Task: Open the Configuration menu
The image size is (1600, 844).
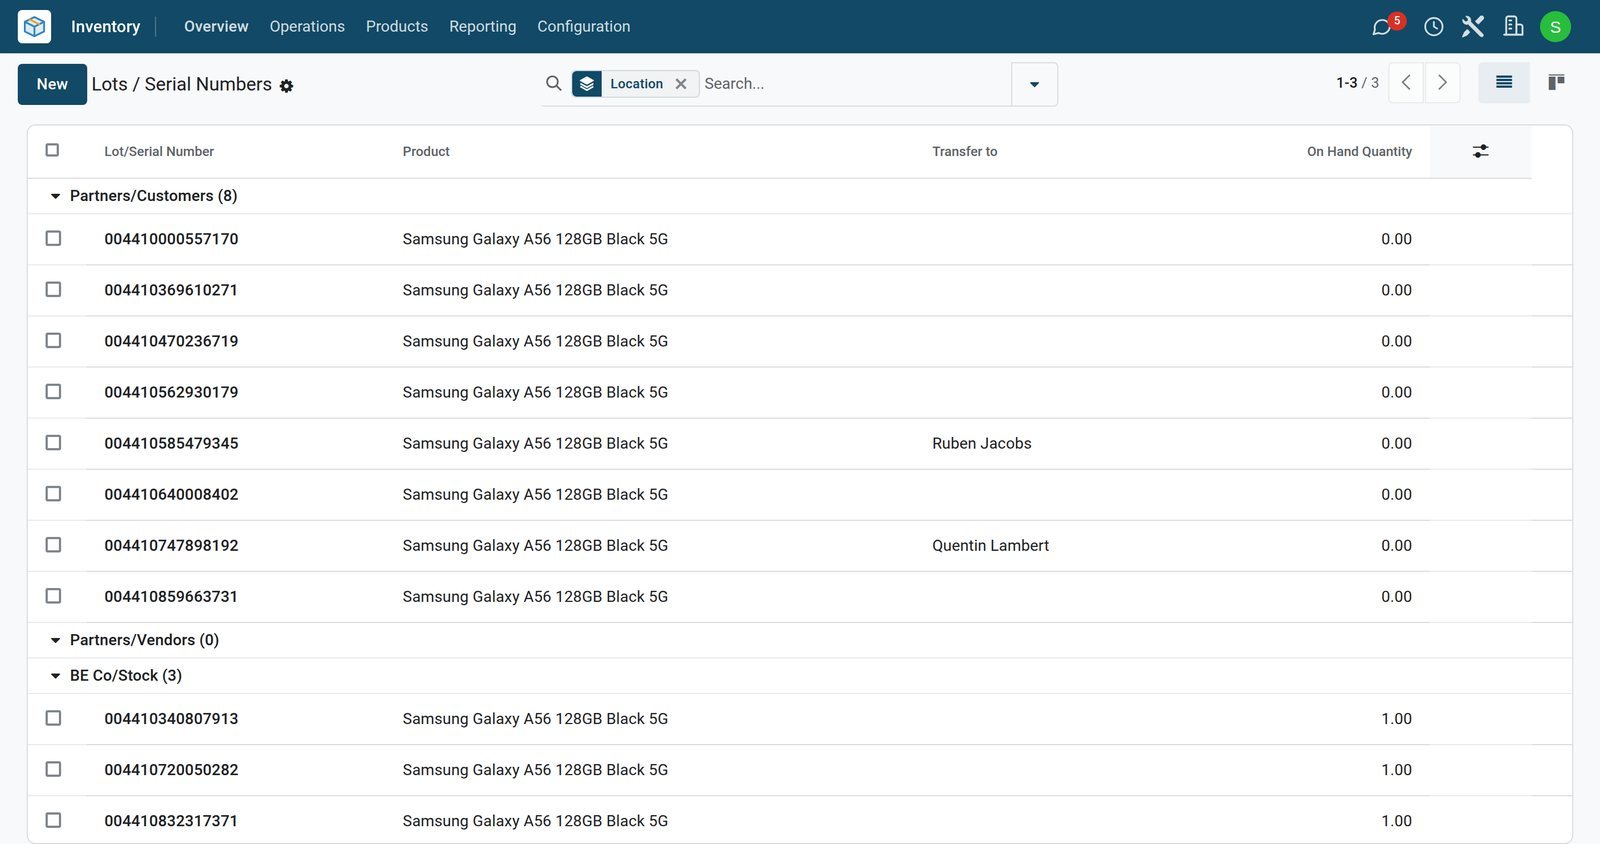Action: click(584, 27)
